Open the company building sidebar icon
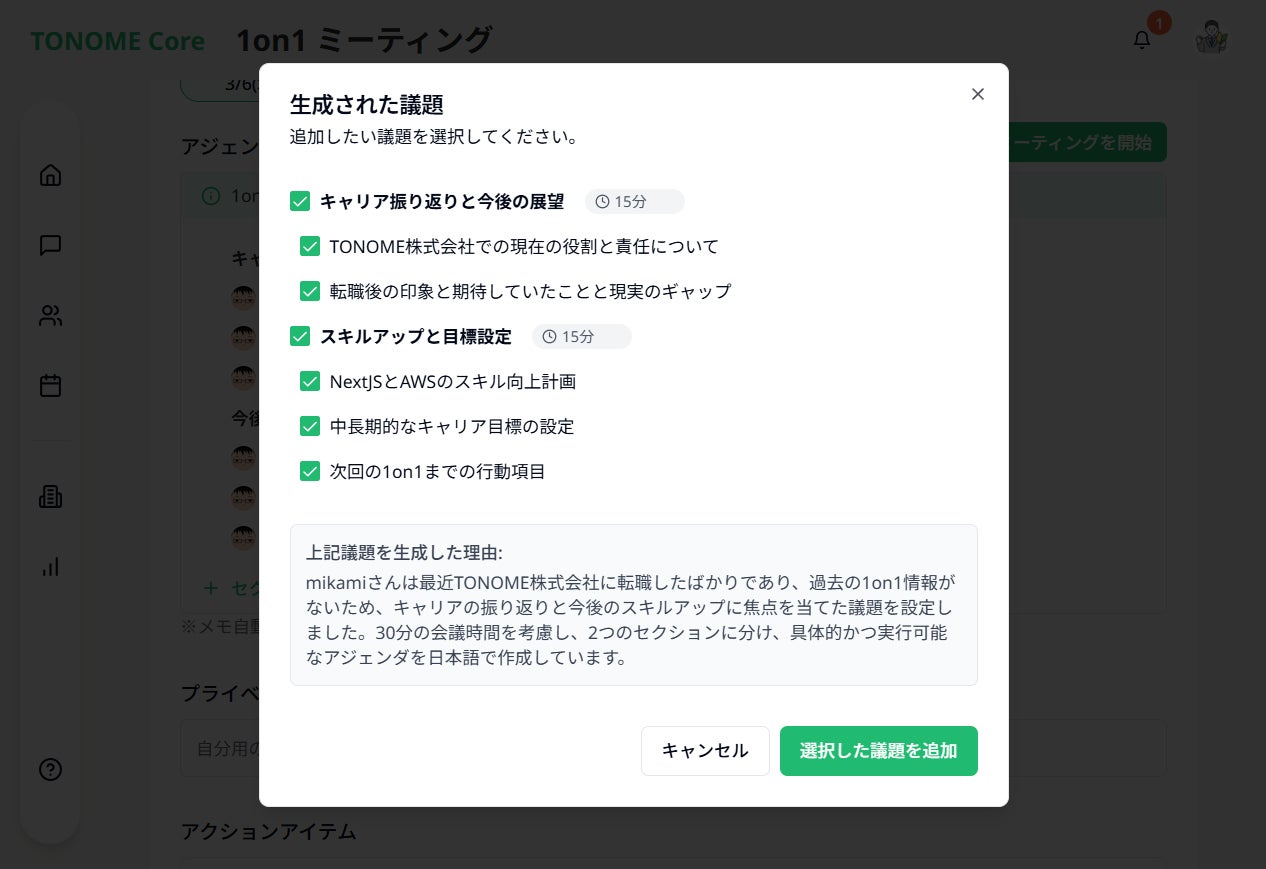This screenshot has width=1266, height=869. coord(50,496)
